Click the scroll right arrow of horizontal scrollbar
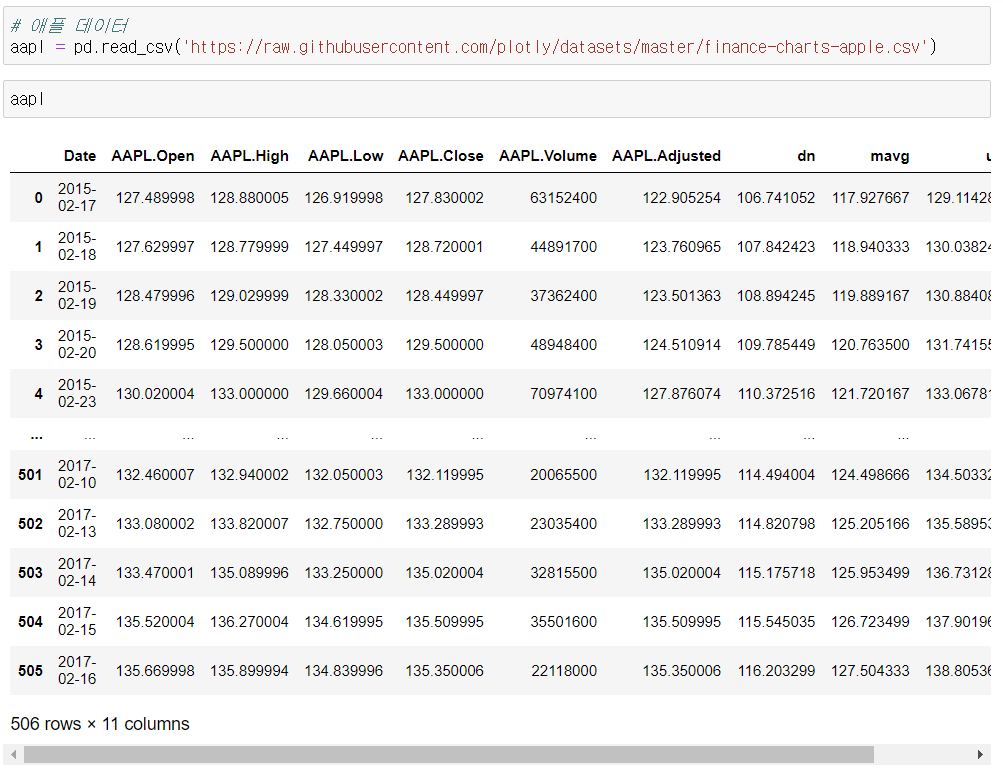Viewport: 1003px width, 771px height. click(981, 754)
